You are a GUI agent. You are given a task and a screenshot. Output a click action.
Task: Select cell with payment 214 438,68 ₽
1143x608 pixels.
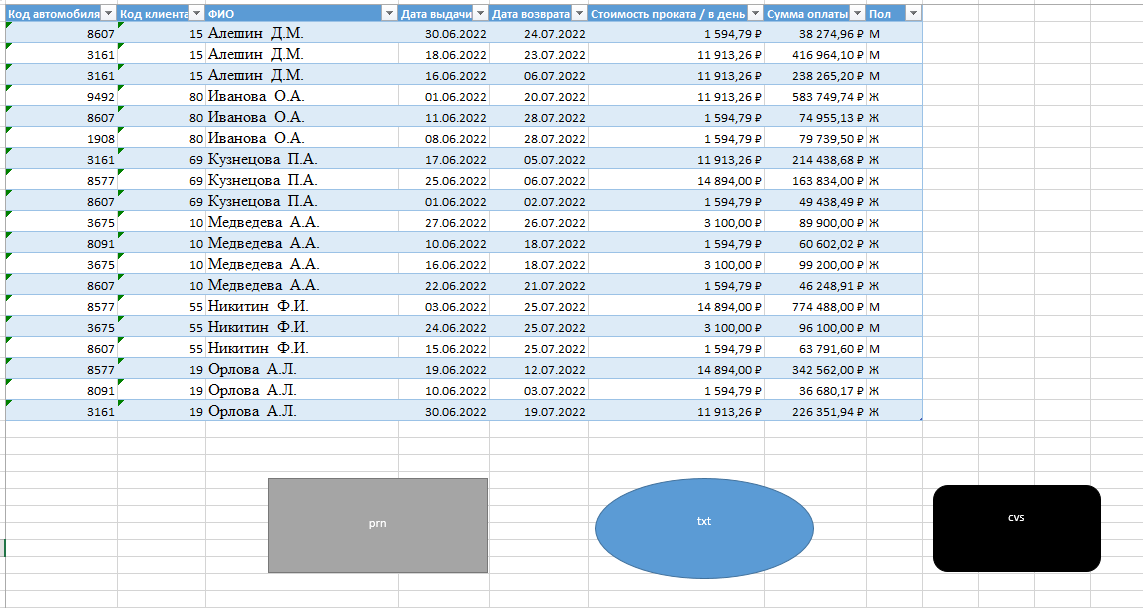[815, 159]
